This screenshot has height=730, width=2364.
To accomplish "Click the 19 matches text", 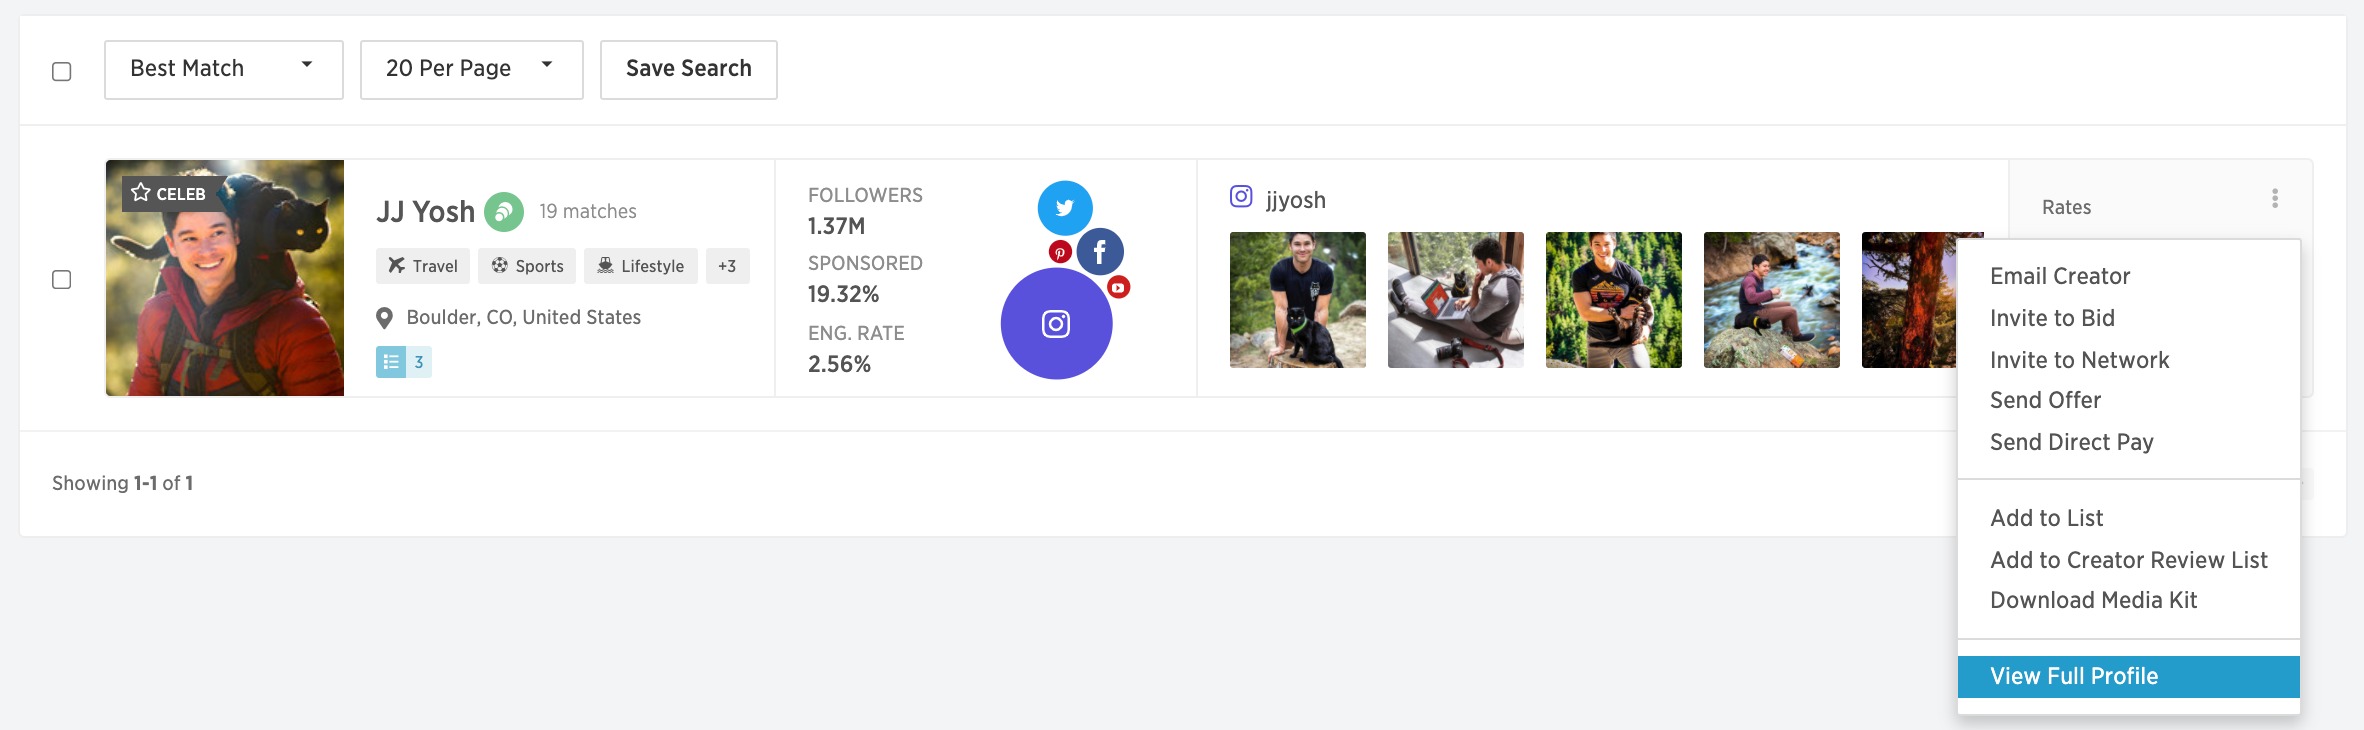I will pos(588,212).
